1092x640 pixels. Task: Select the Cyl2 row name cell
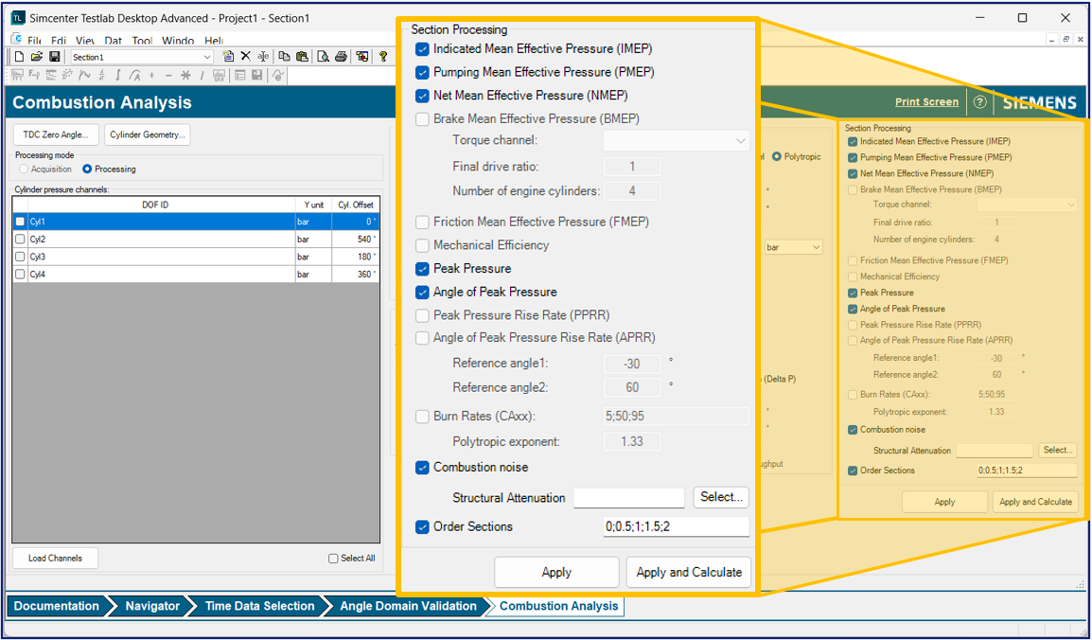pyautogui.click(x=161, y=239)
